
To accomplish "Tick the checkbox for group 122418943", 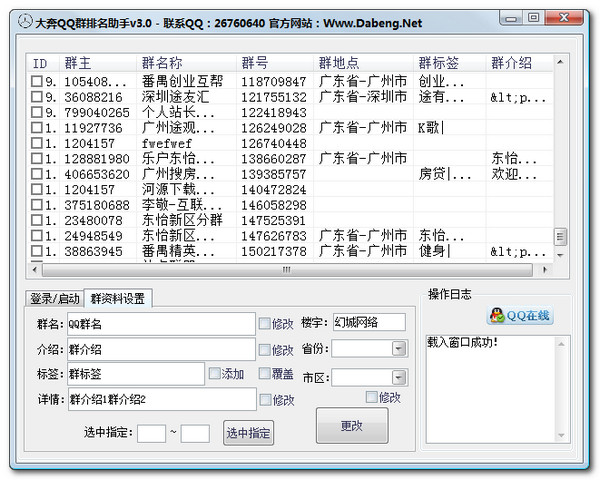I will click(36, 112).
